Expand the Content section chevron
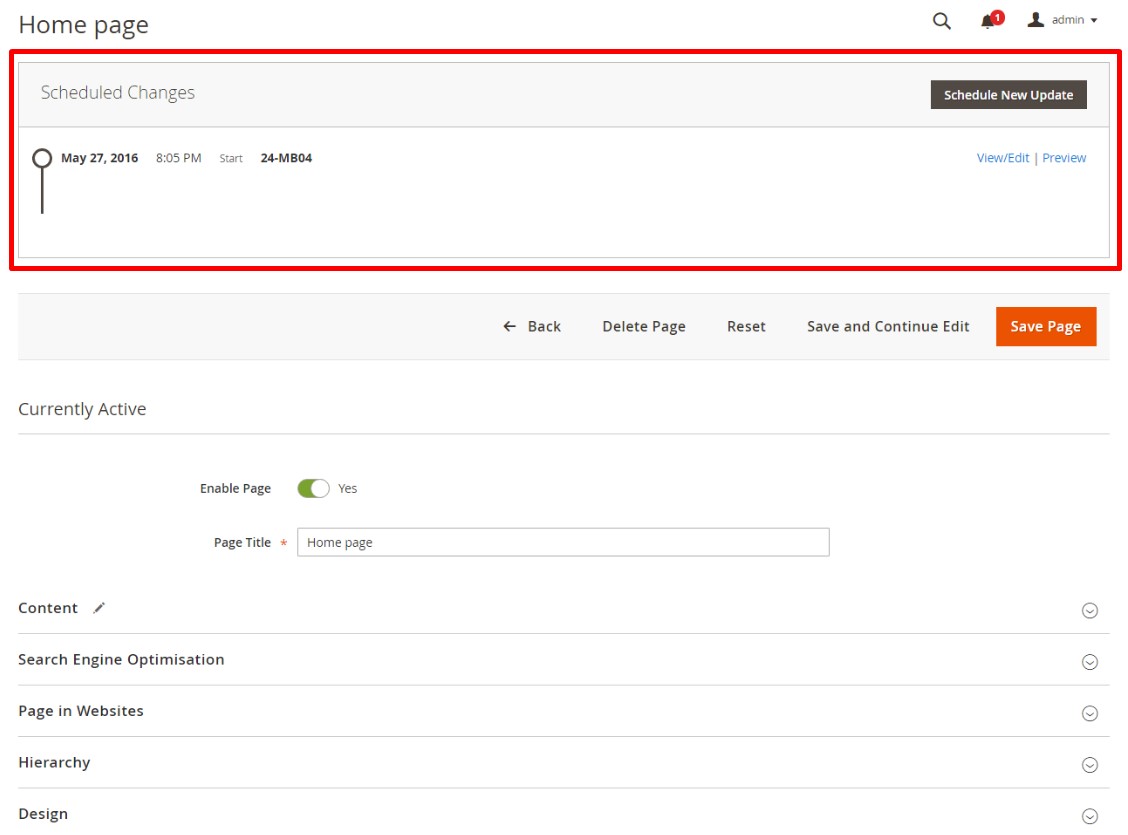1128x835 pixels. click(1090, 610)
